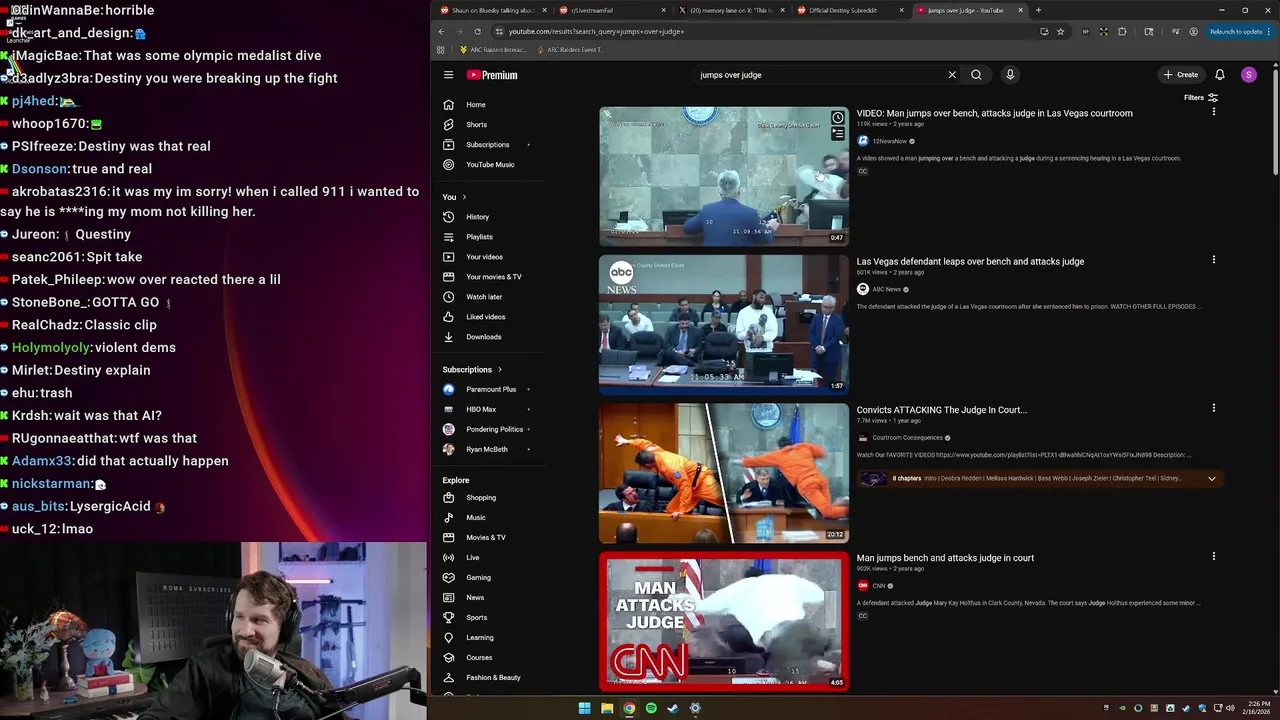Start voice search with the microphone icon
Image resolution: width=1280 pixels, height=720 pixels.
point(1010,75)
